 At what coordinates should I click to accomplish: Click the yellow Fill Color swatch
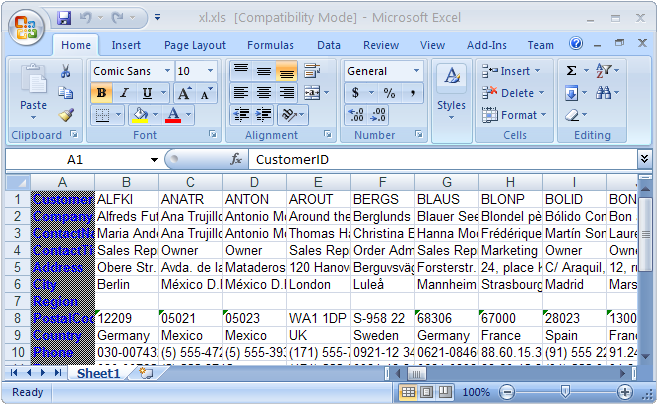pyautogui.click(x=140, y=115)
